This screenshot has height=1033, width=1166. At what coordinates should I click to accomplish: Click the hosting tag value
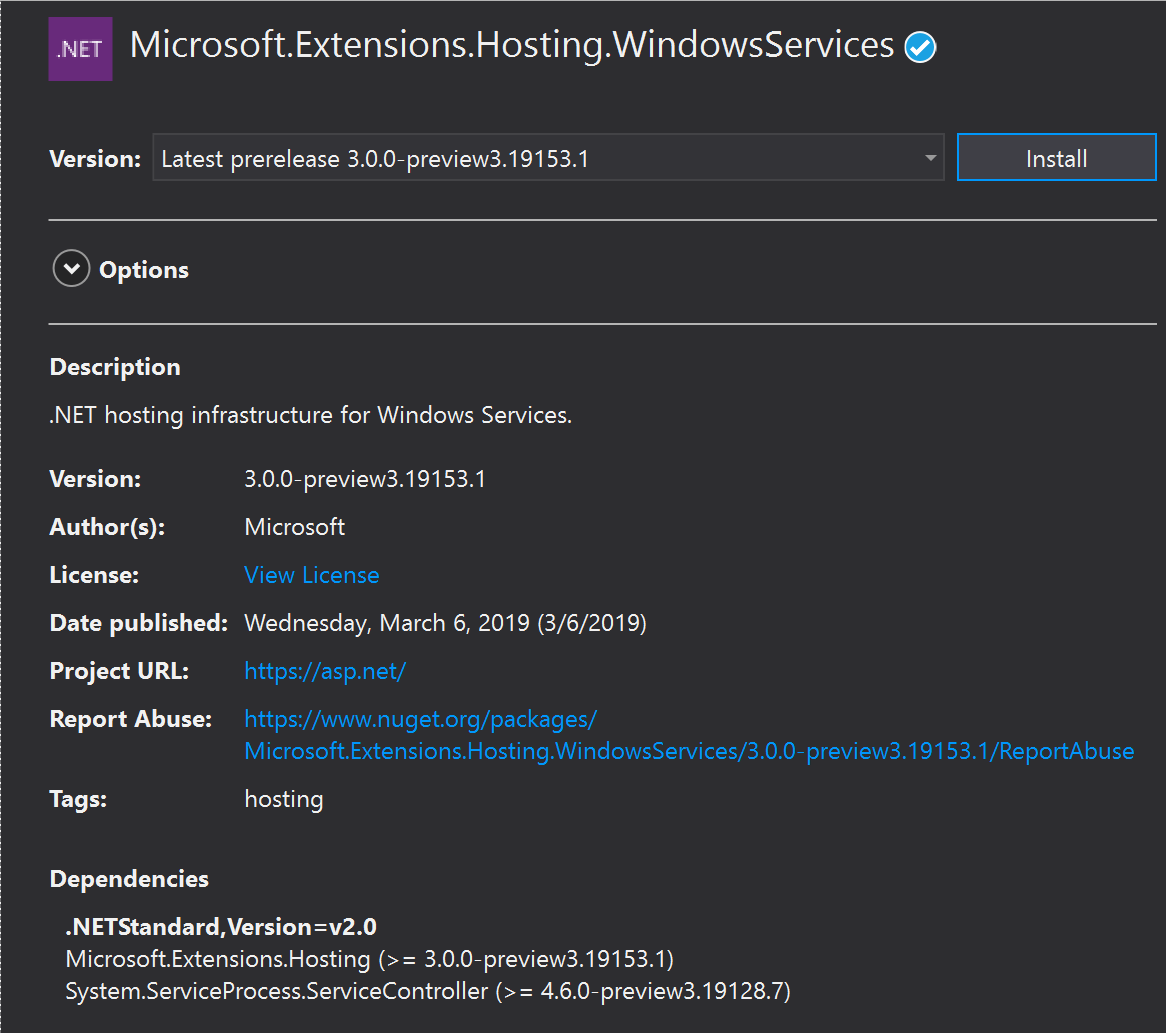coord(283,799)
